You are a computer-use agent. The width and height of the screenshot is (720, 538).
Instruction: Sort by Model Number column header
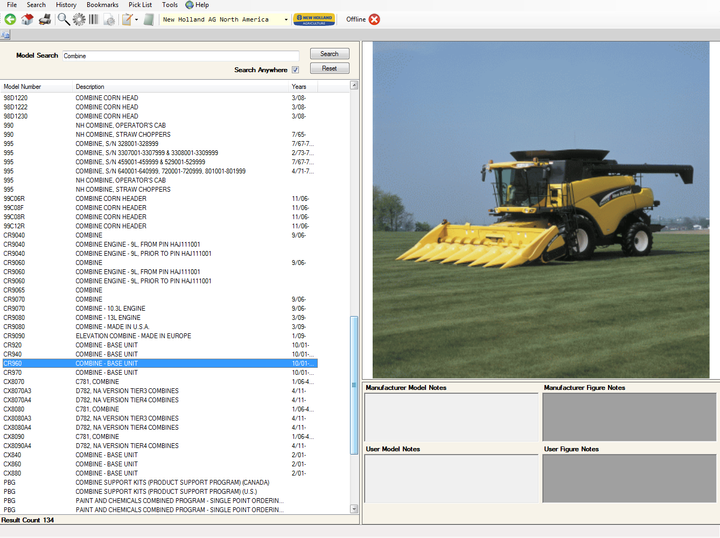tap(36, 87)
